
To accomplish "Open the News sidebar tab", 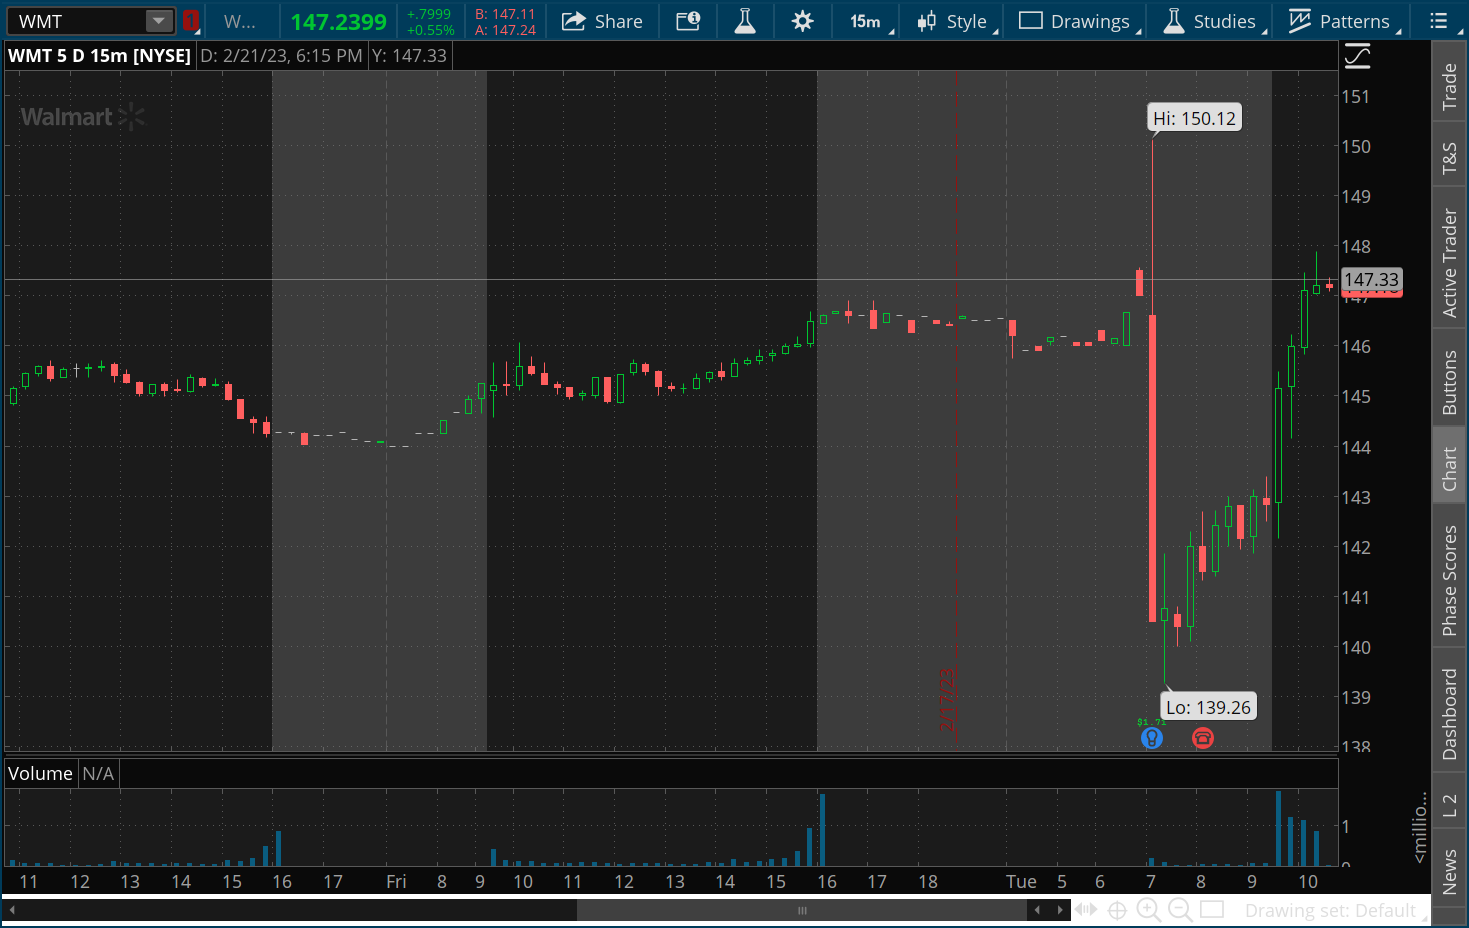I will click(1449, 871).
